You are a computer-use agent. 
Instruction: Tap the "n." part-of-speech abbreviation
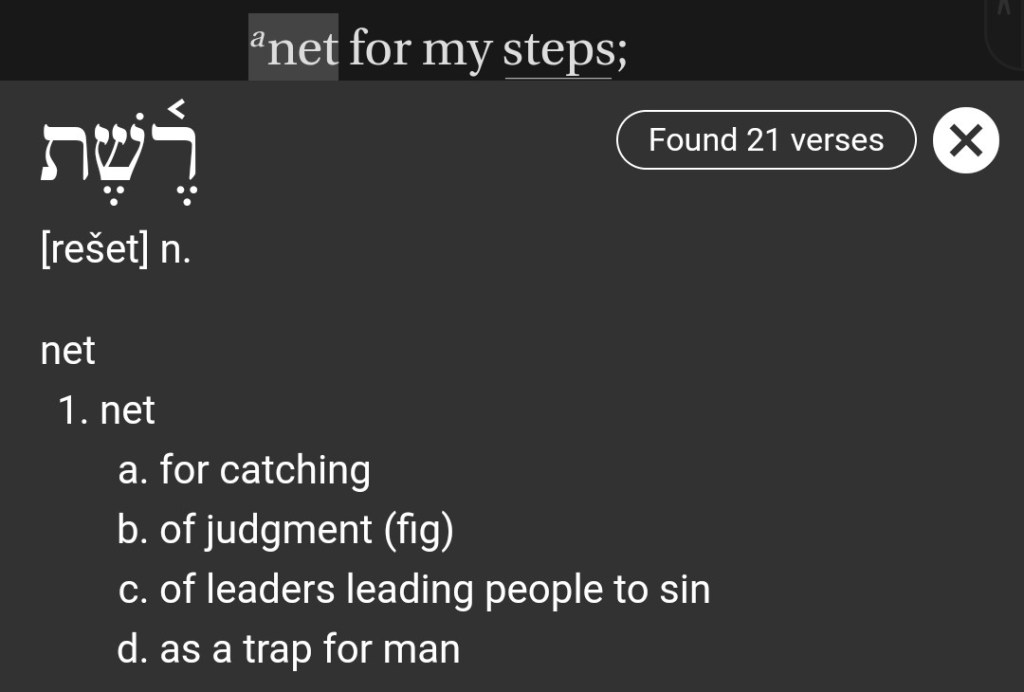coord(175,249)
